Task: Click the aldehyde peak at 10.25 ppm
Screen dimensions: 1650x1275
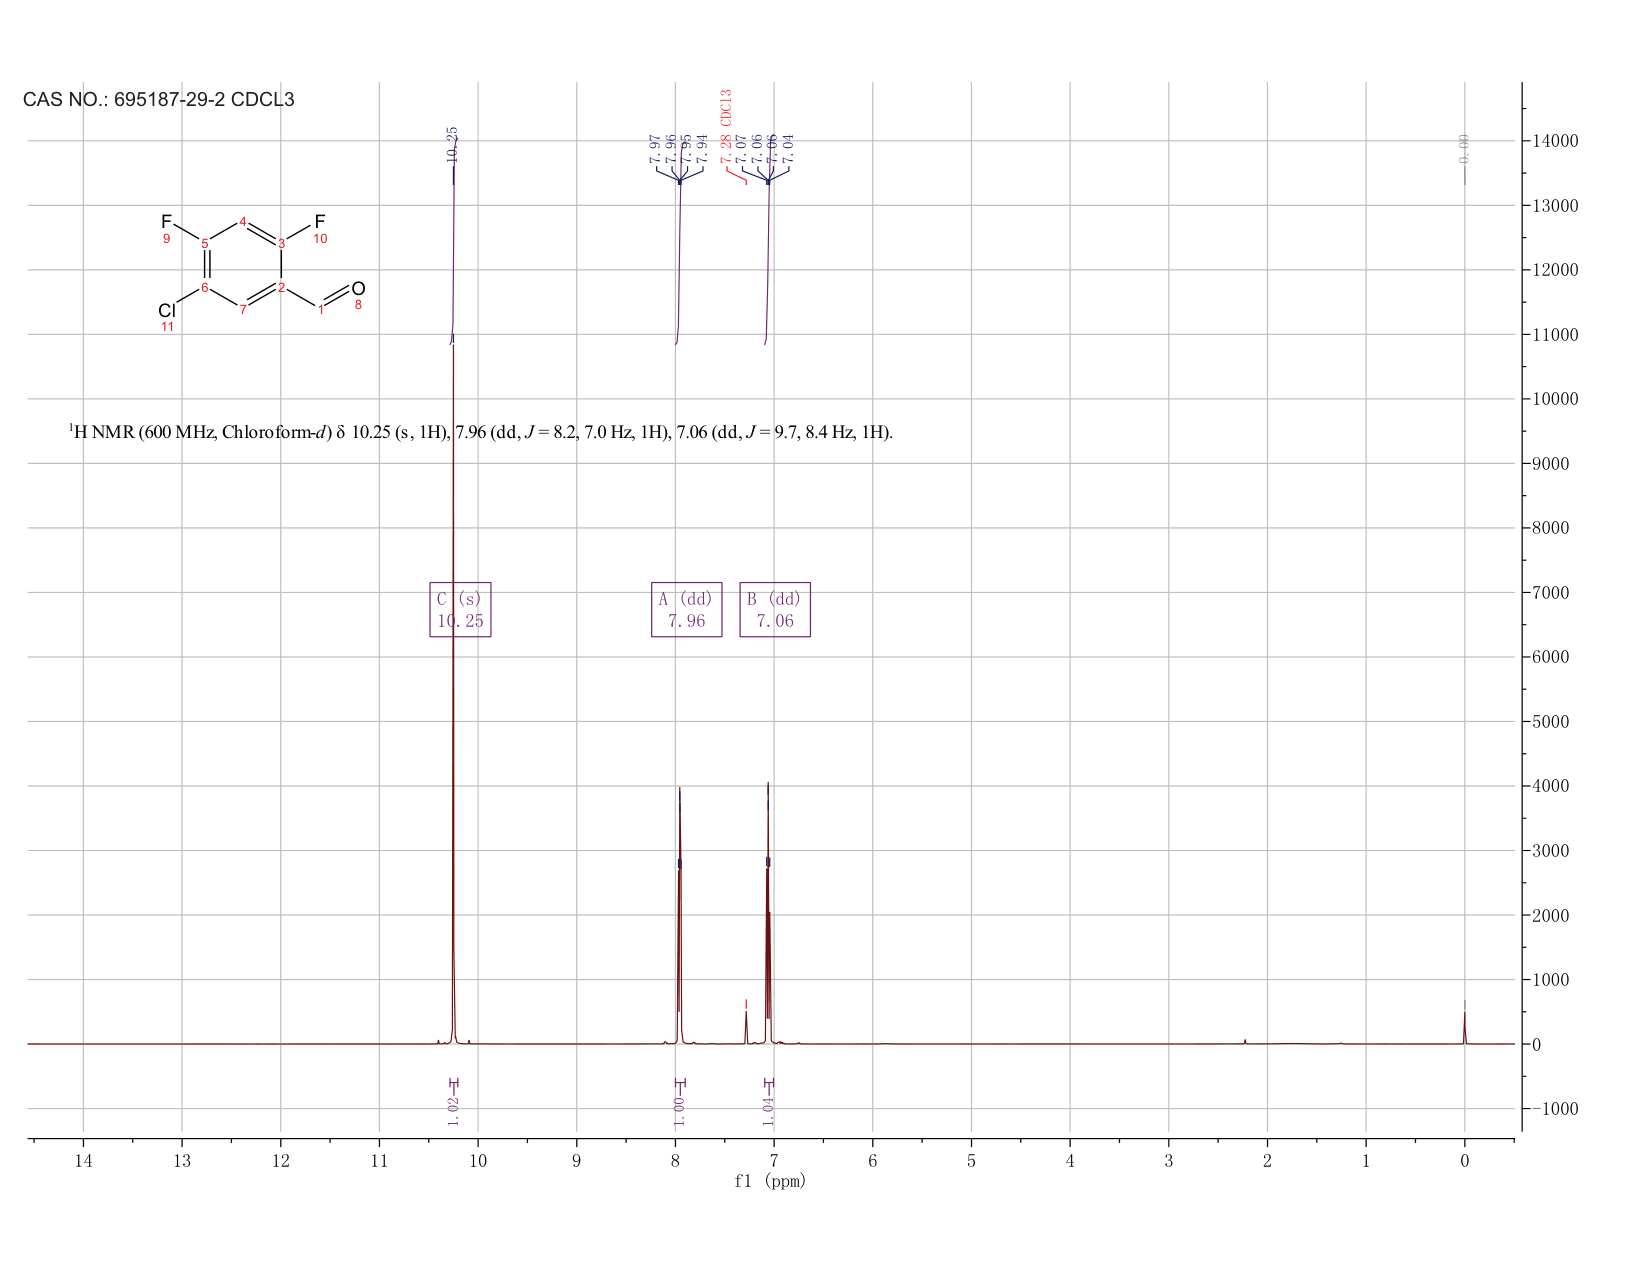Action: 453,700
